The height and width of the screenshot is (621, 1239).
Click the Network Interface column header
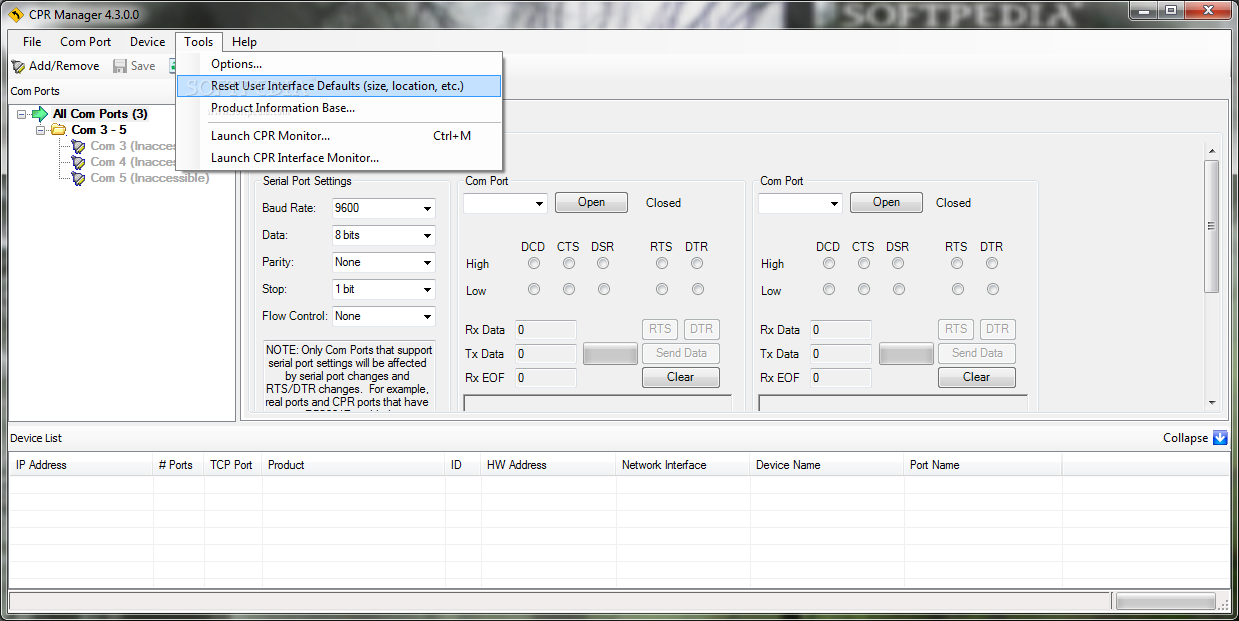pos(682,465)
